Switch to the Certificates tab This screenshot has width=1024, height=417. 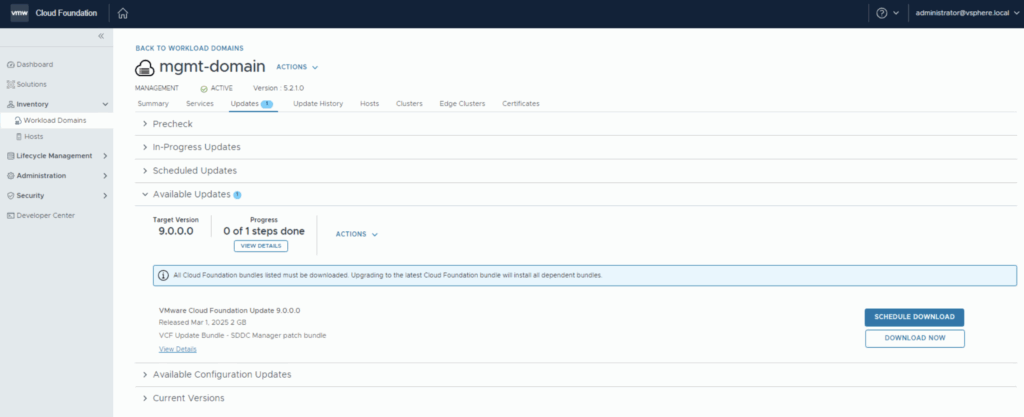[520, 103]
